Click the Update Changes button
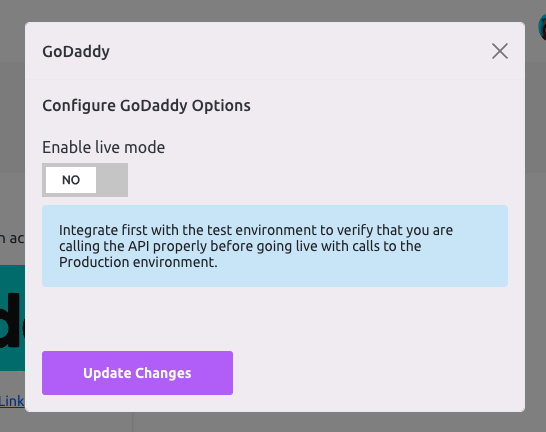Image resolution: width=546 pixels, height=432 pixels. [138, 373]
